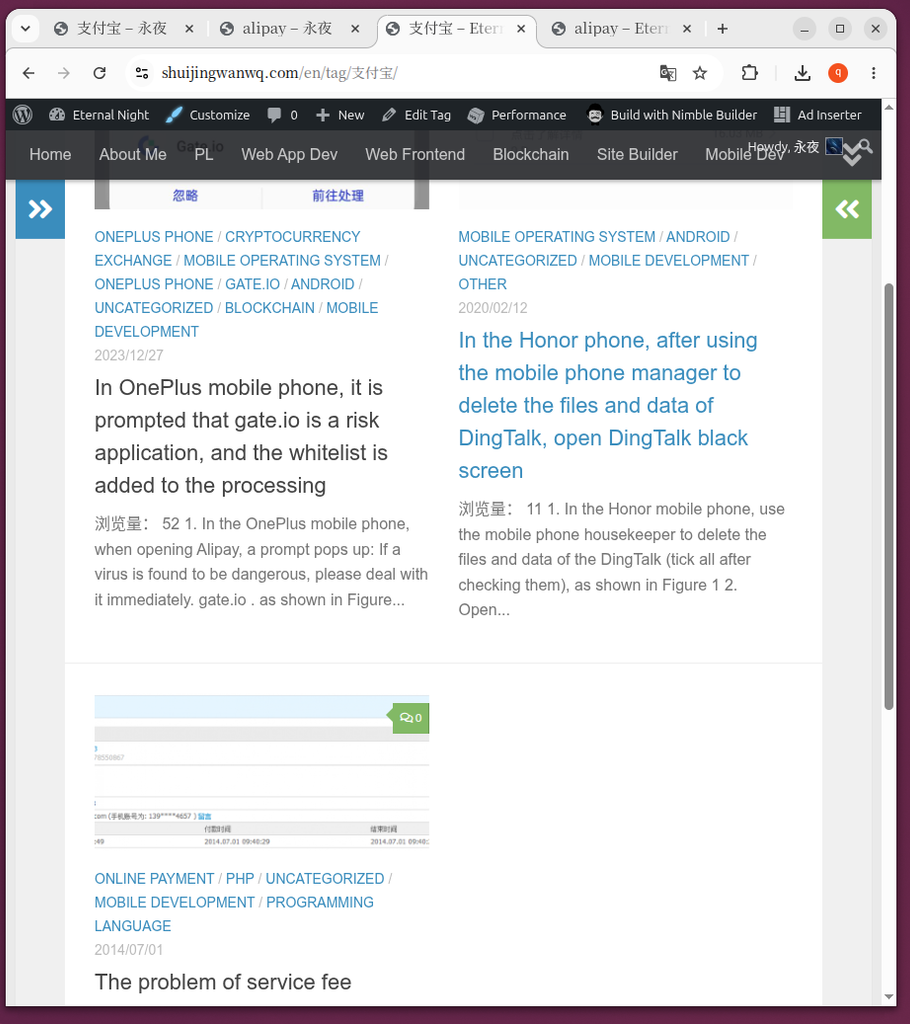Image resolution: width=910 pixels, height=1024 pixels.
Task: Open the tab search dropdown arrow
Action: (25, 29)
